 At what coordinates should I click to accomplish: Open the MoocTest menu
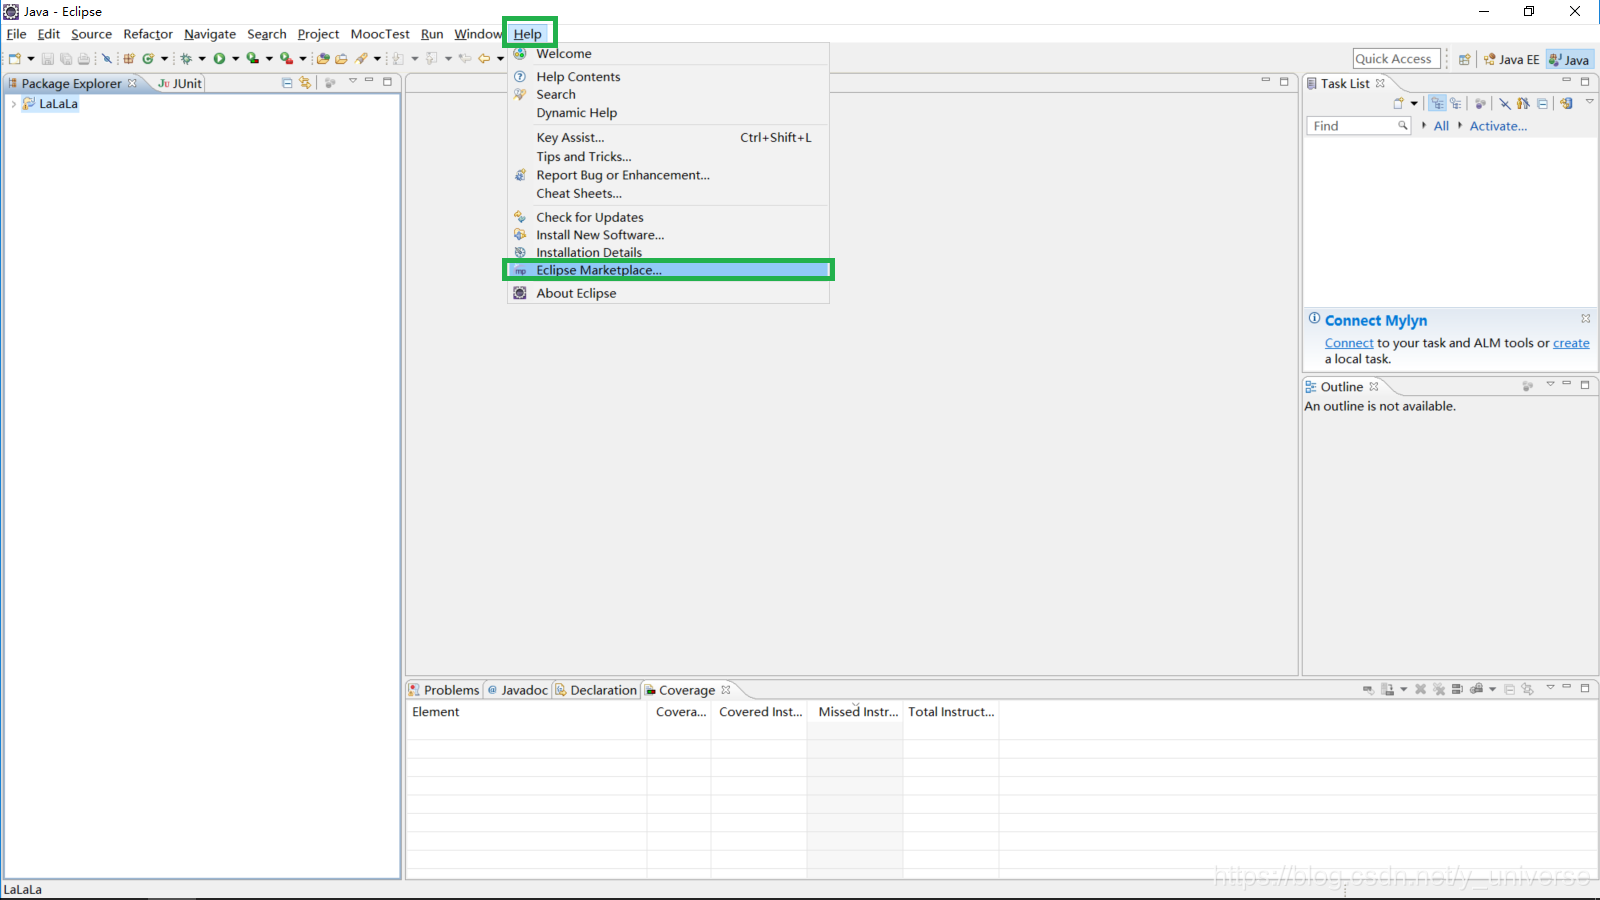tap(380, 34)
